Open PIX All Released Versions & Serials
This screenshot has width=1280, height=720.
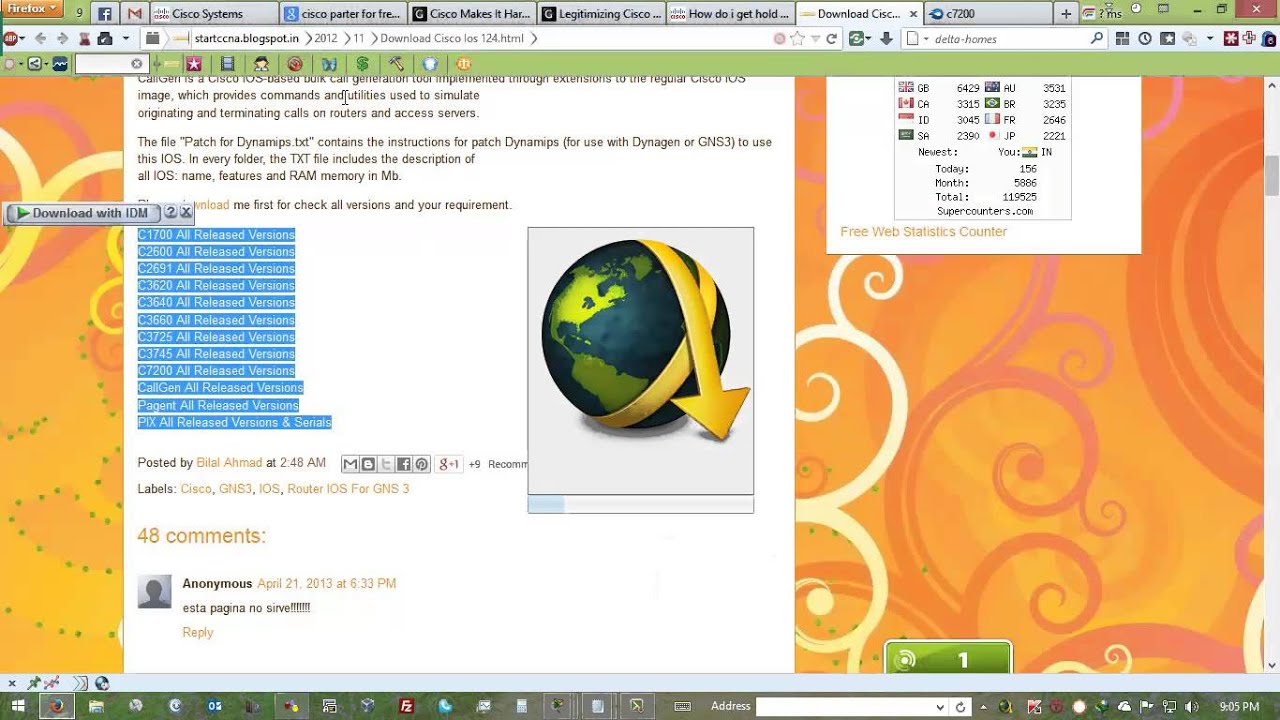click(234, 422)
